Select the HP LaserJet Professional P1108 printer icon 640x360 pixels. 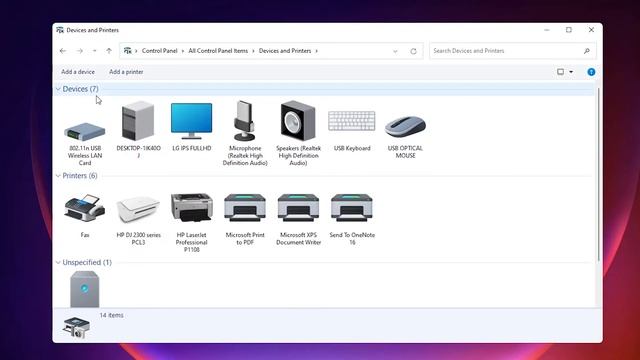click(191, 207)
